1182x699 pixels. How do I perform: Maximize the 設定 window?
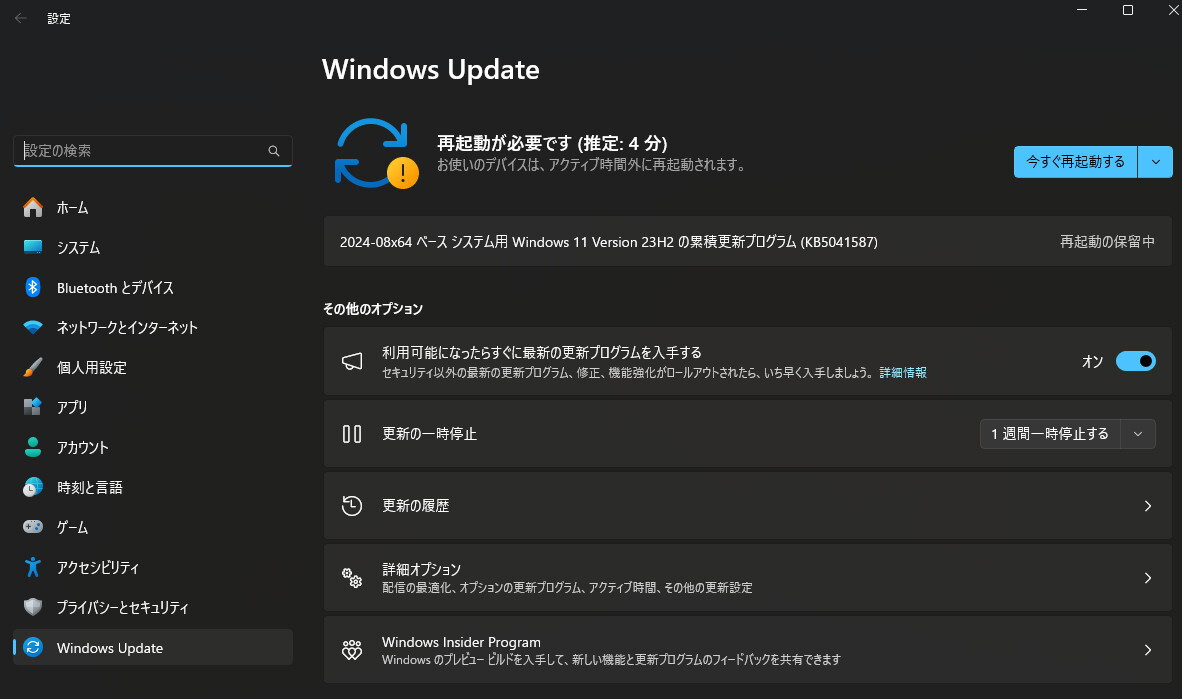1128,10
